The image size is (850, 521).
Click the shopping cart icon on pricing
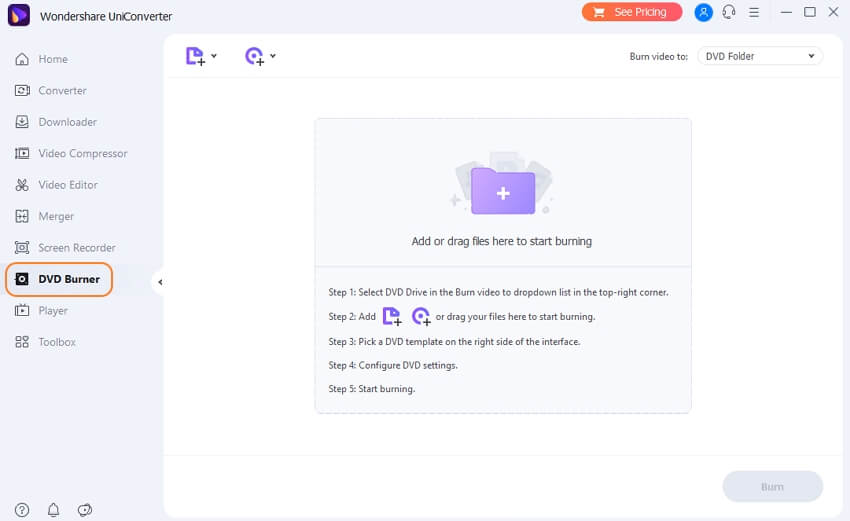click(598, 12)
